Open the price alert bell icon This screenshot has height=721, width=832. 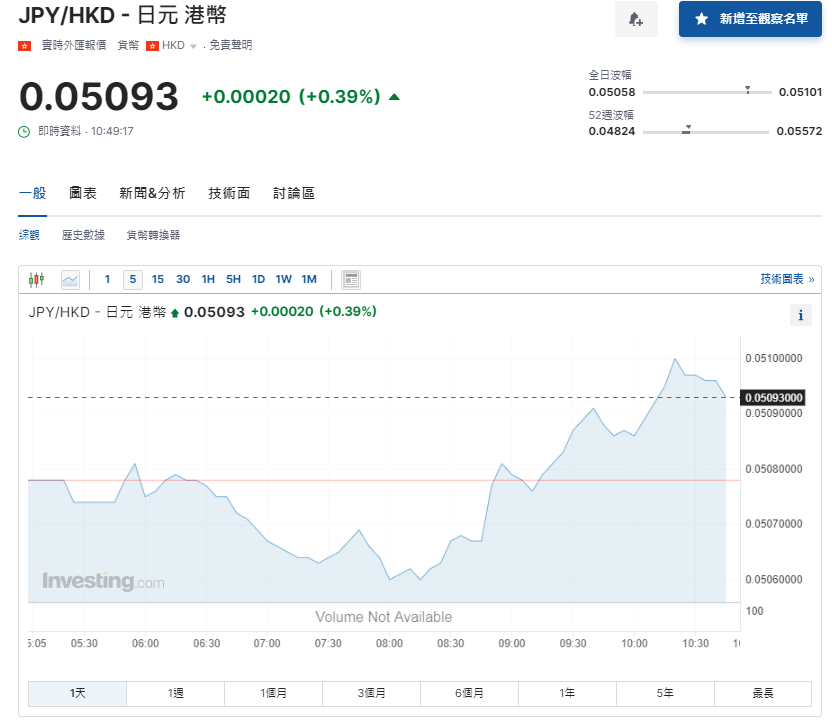click(x=637, y=19)
